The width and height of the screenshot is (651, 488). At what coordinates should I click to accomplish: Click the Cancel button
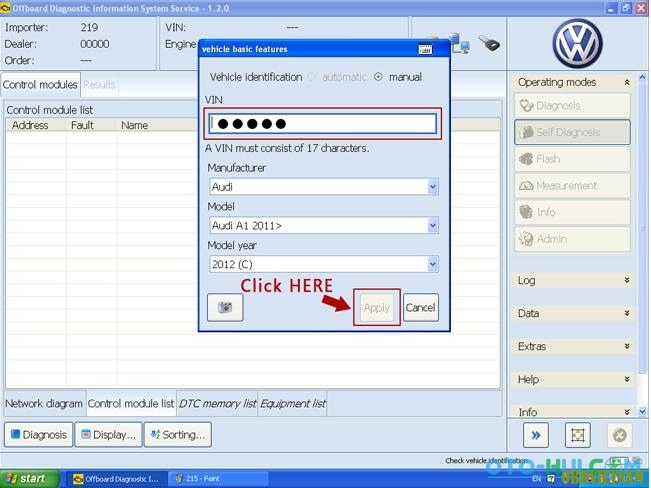(x=421, y=307)
